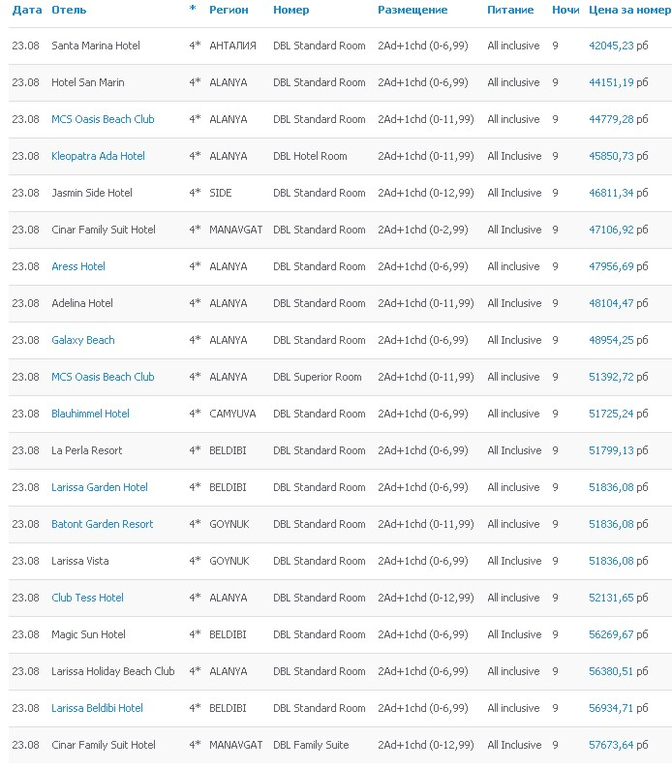
Task: Open the Blauhimmel Hotel link
Action: [90, 414]
